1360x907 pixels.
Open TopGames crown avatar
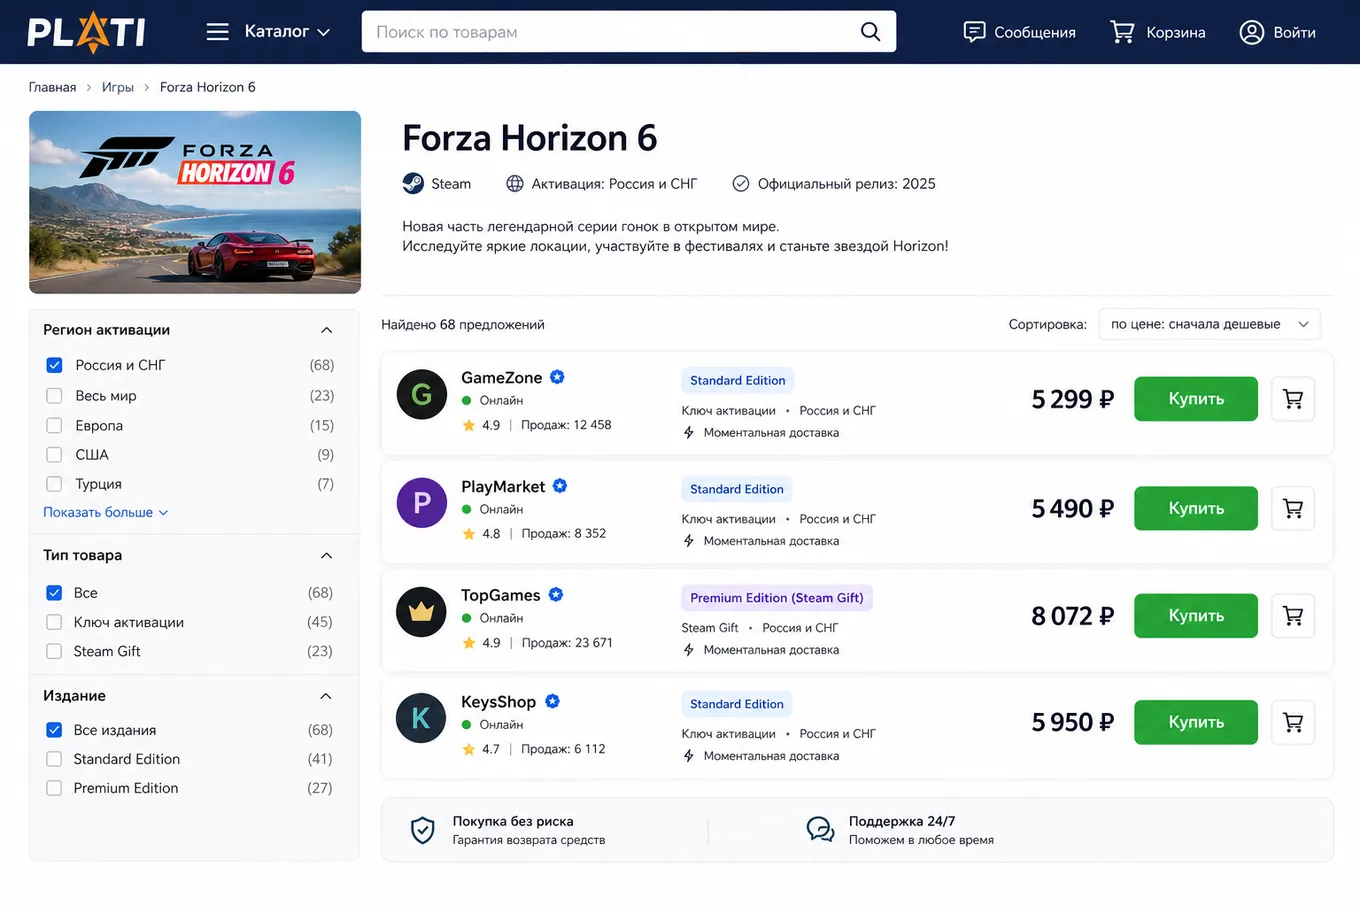tap(421, 612)
